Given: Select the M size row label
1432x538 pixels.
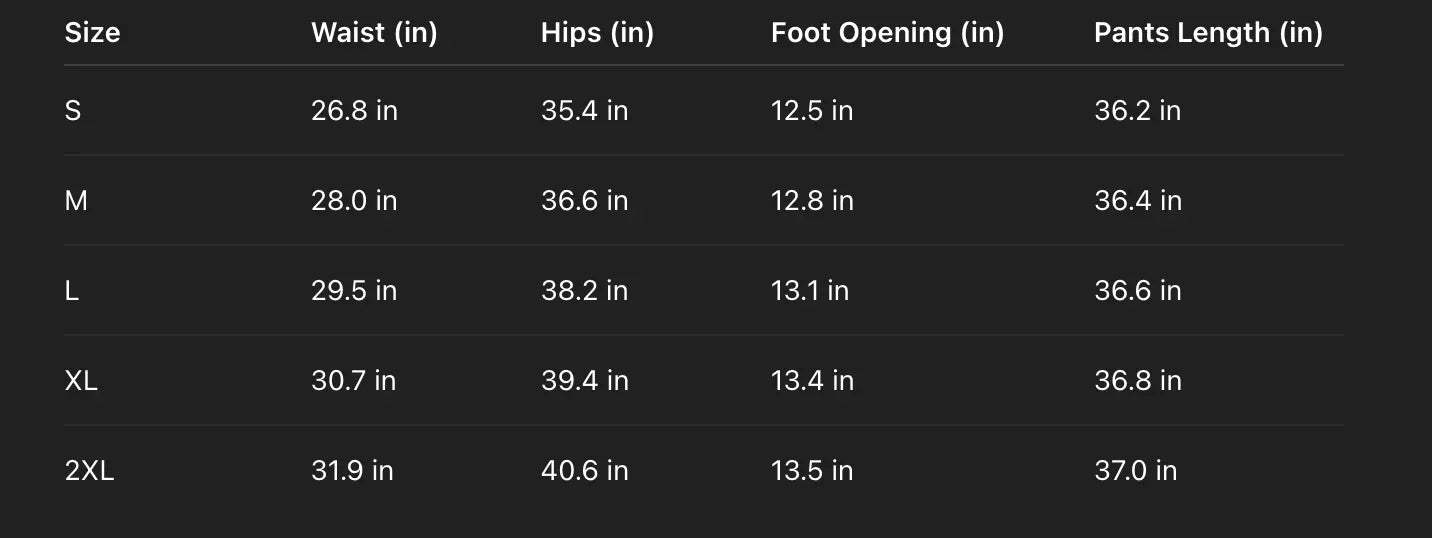Looking at the screenshot, I should click(76, 201).
